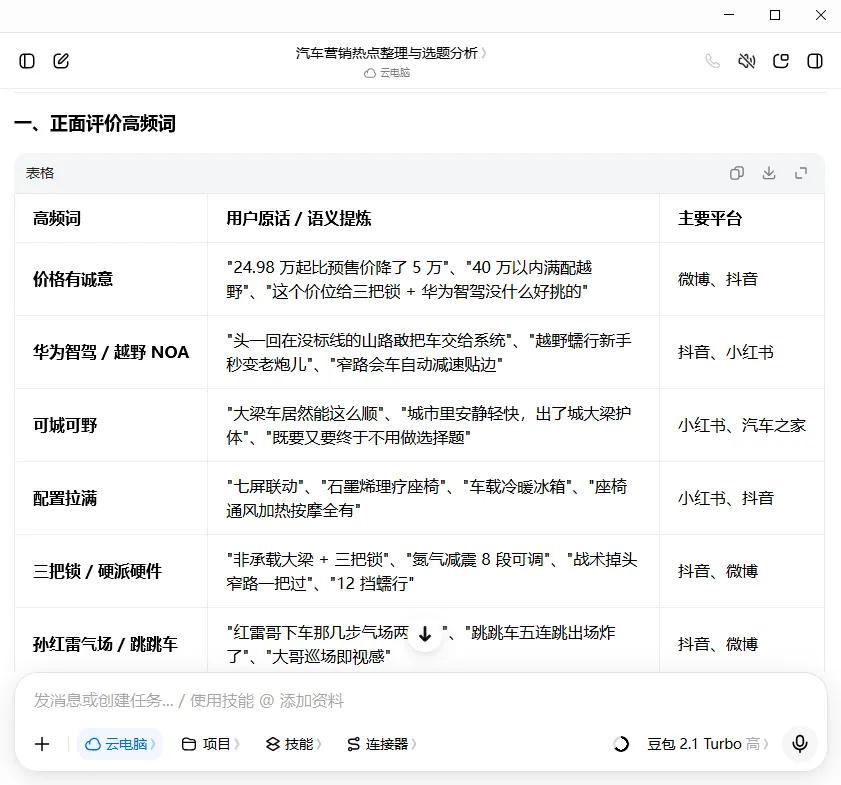The width and height of the screenshot is (841, 785).
Task: Toggle the 云电脑 mode chip
Action: 120,744
